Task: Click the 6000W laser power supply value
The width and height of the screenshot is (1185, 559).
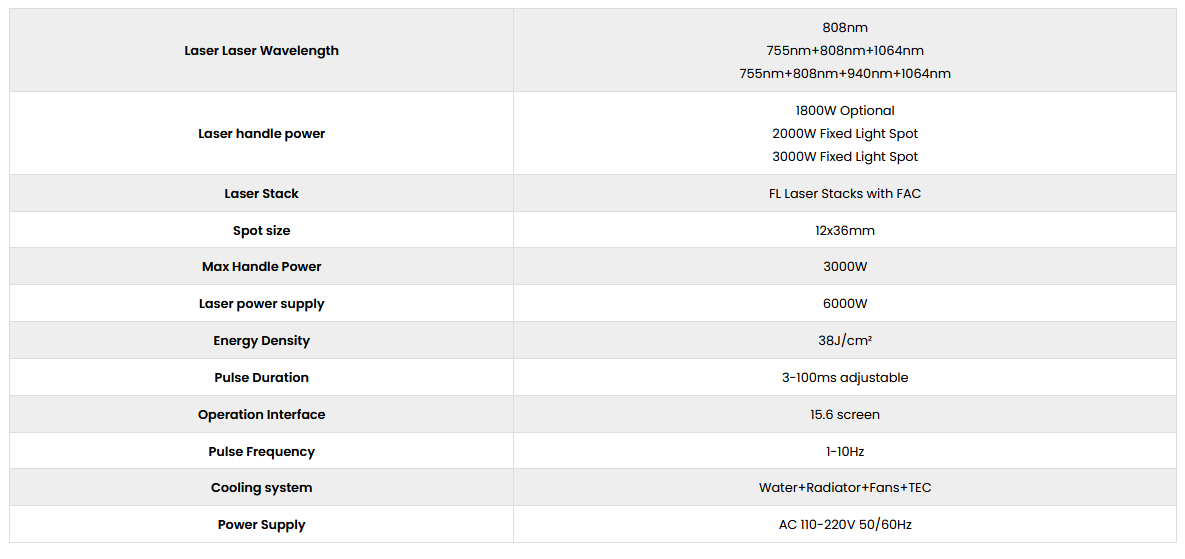Action: click(x=845, y=304)
